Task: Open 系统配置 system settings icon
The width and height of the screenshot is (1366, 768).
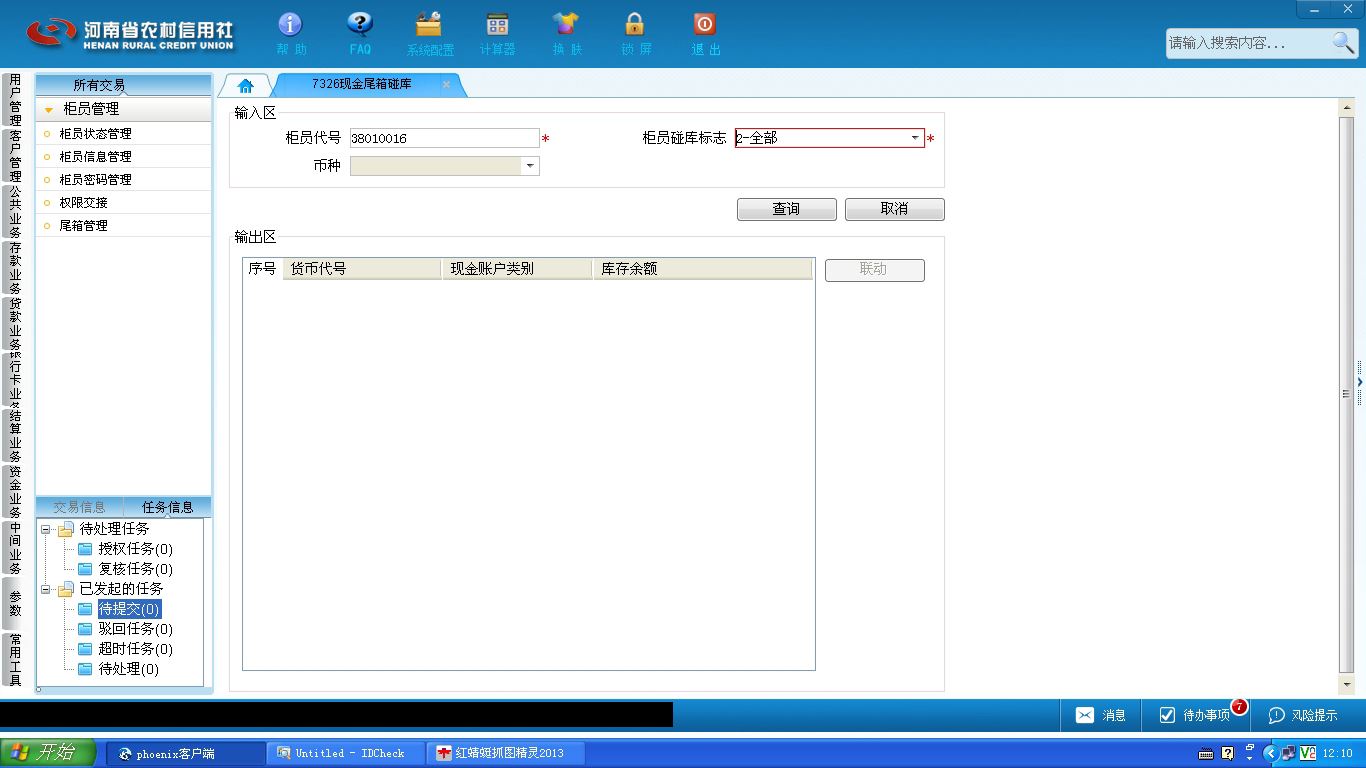Action: coord(429,24)
